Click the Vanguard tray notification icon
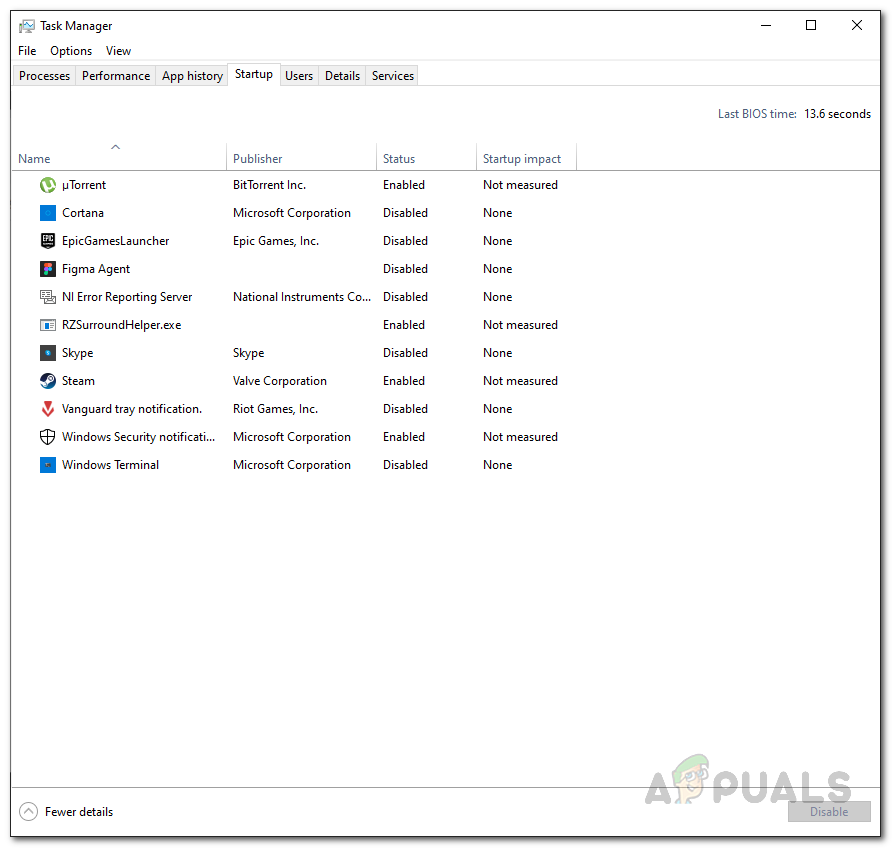The width and height of the screenshot is (892, 848). [x=48, y=408]
